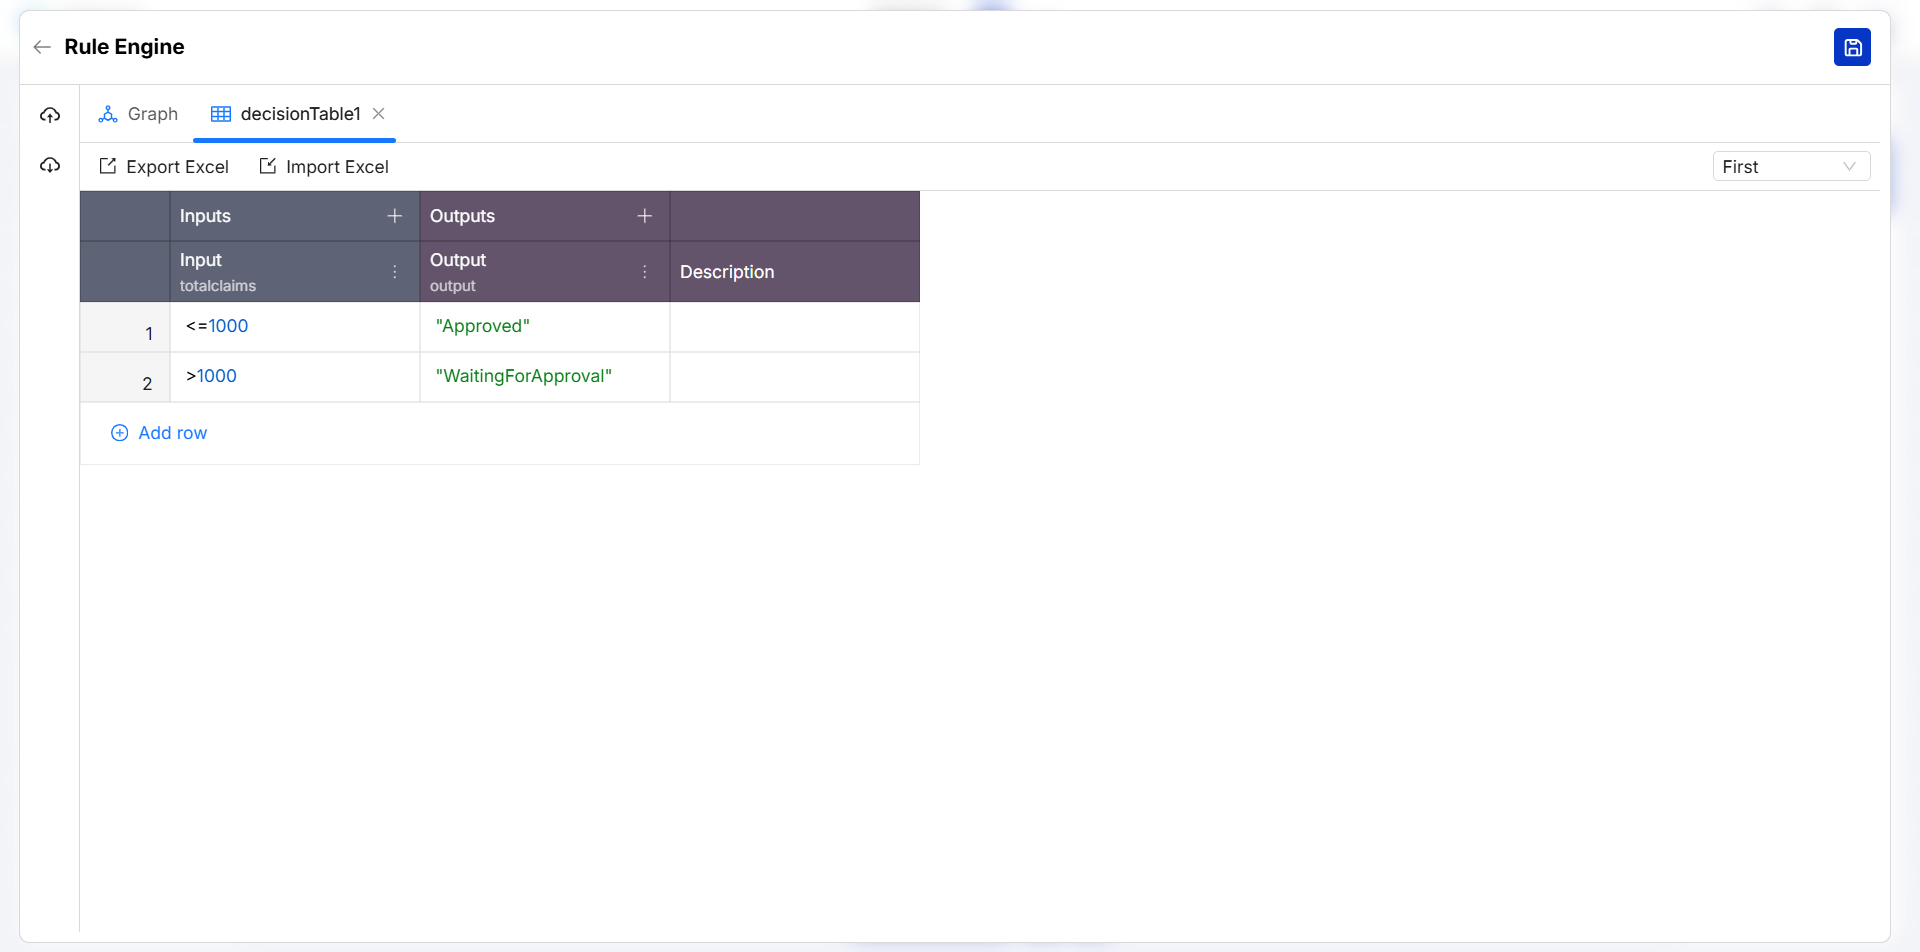
Task: Click the Description cell in row 1
Action: 795,327
